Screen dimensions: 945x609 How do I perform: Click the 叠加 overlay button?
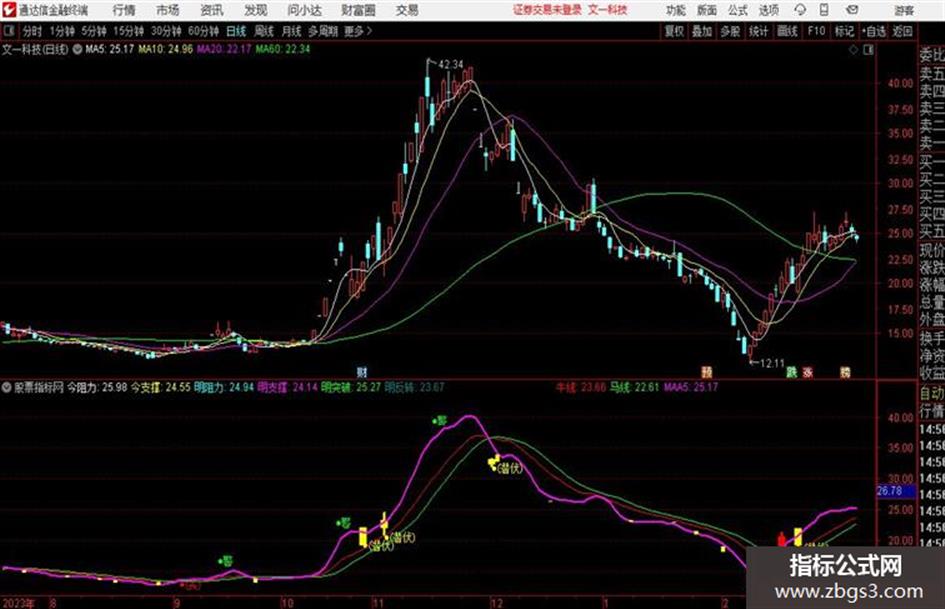click(702, 31)
